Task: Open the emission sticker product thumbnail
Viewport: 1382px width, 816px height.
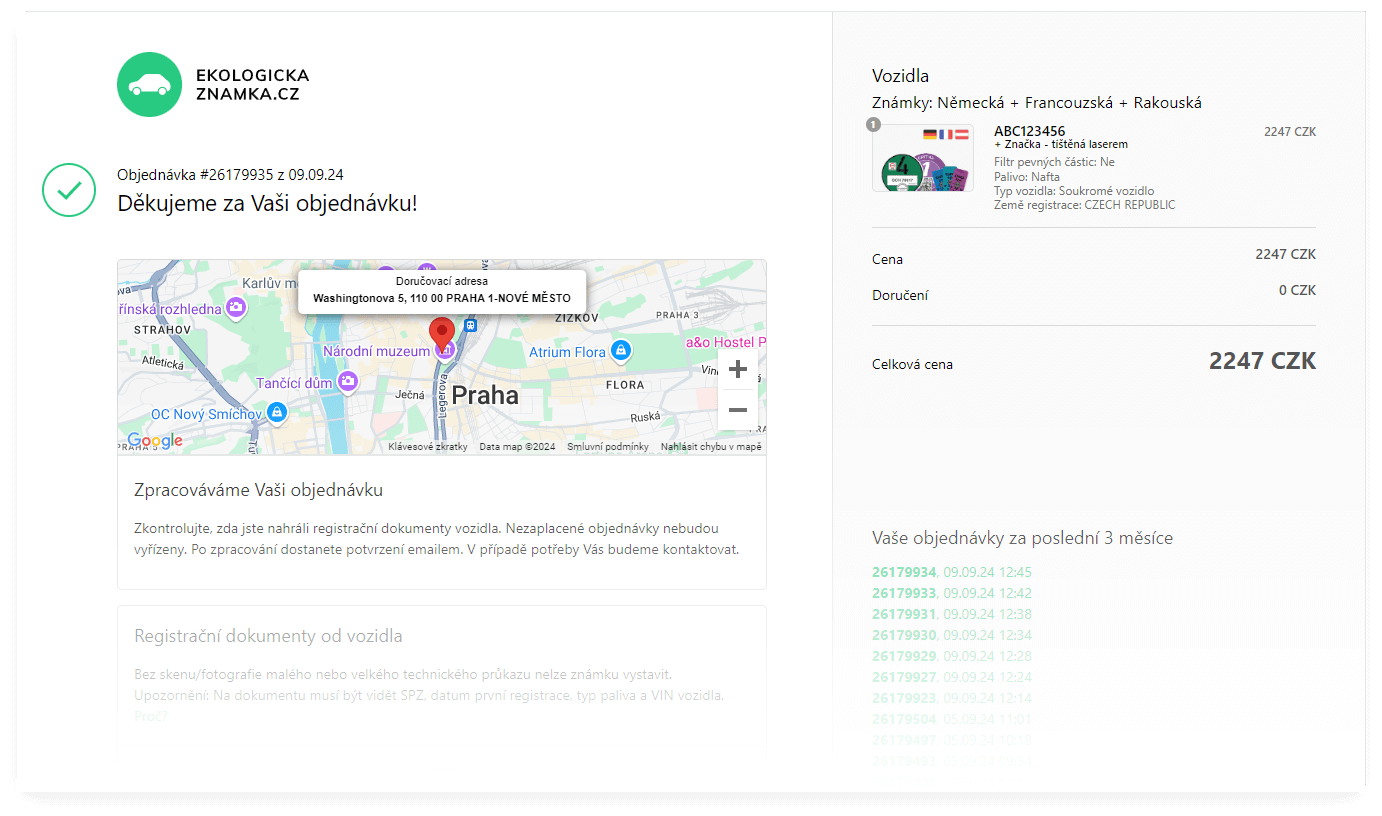Action: (922, 158)
